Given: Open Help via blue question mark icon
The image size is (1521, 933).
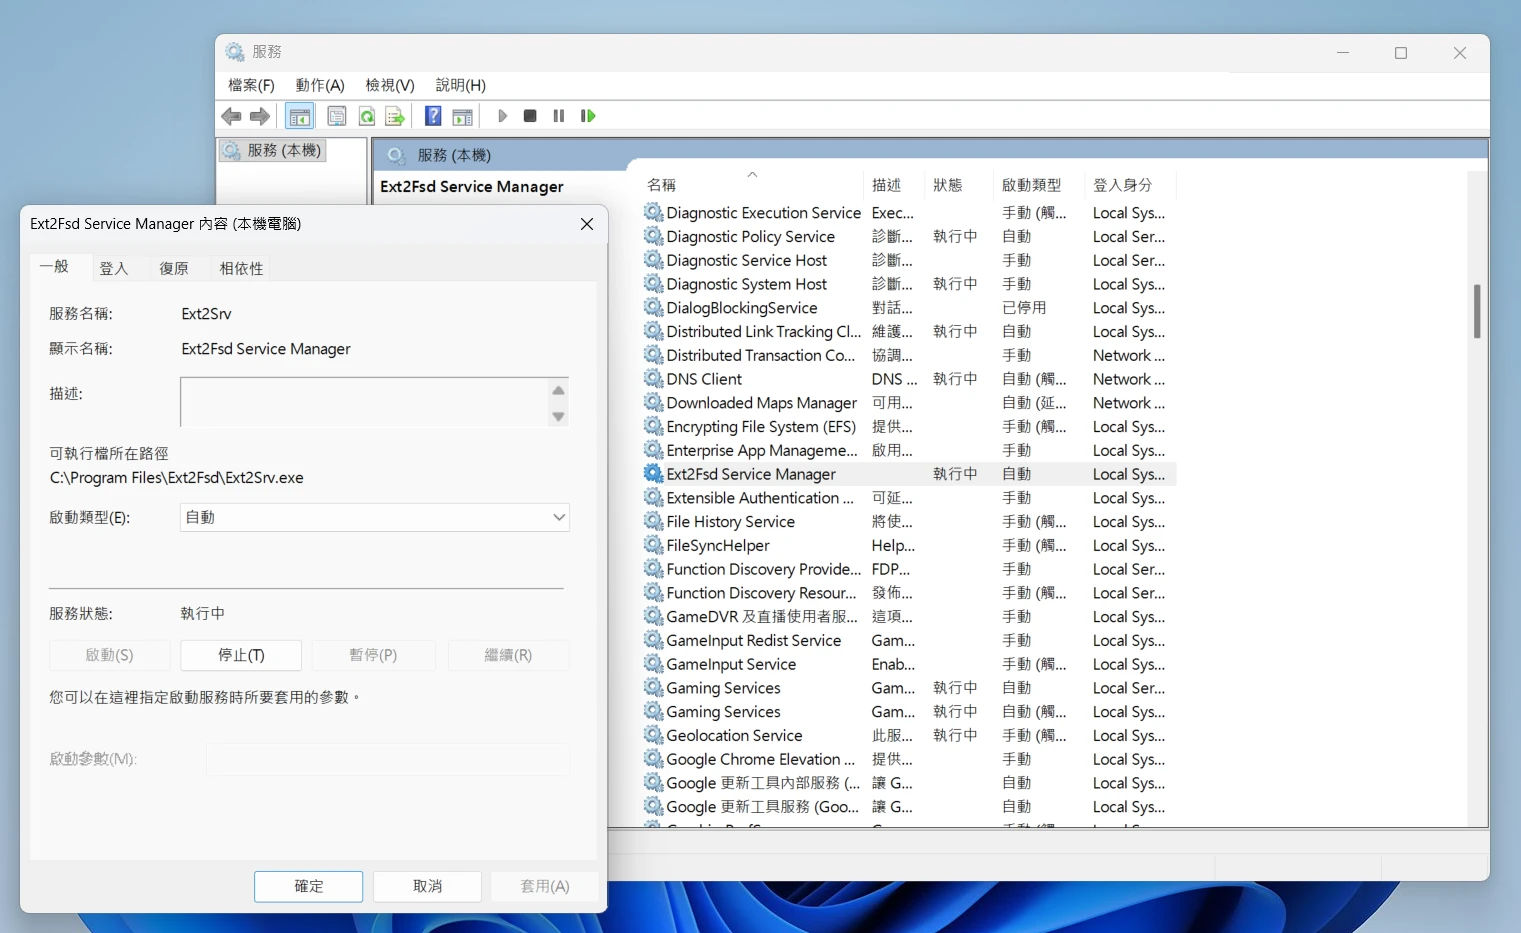Looking at the screenshot, I should [x=433, y=116].
